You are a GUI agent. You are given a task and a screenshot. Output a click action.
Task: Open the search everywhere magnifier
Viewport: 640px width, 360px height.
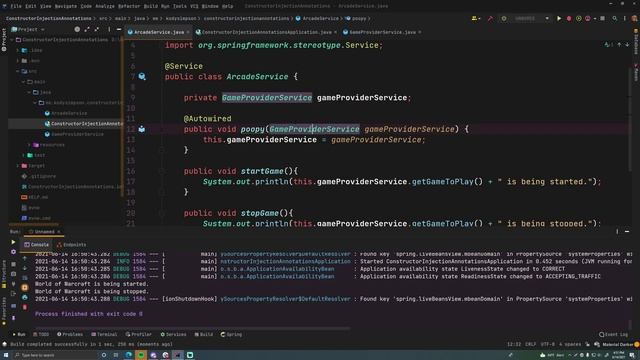615,18
